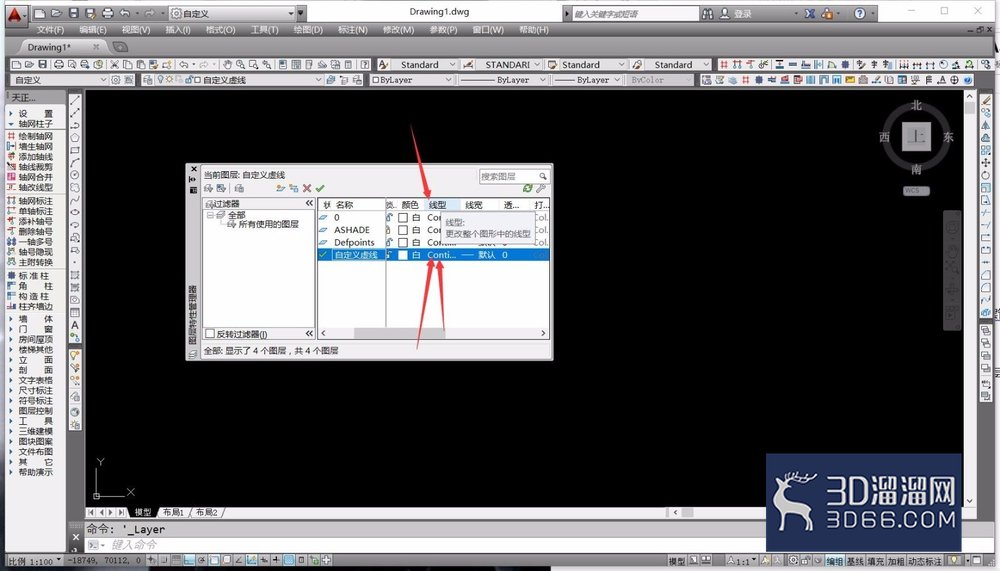Click the 上 face of the ViewCube
The image size is (1000, 571).
tap(916, 136)
